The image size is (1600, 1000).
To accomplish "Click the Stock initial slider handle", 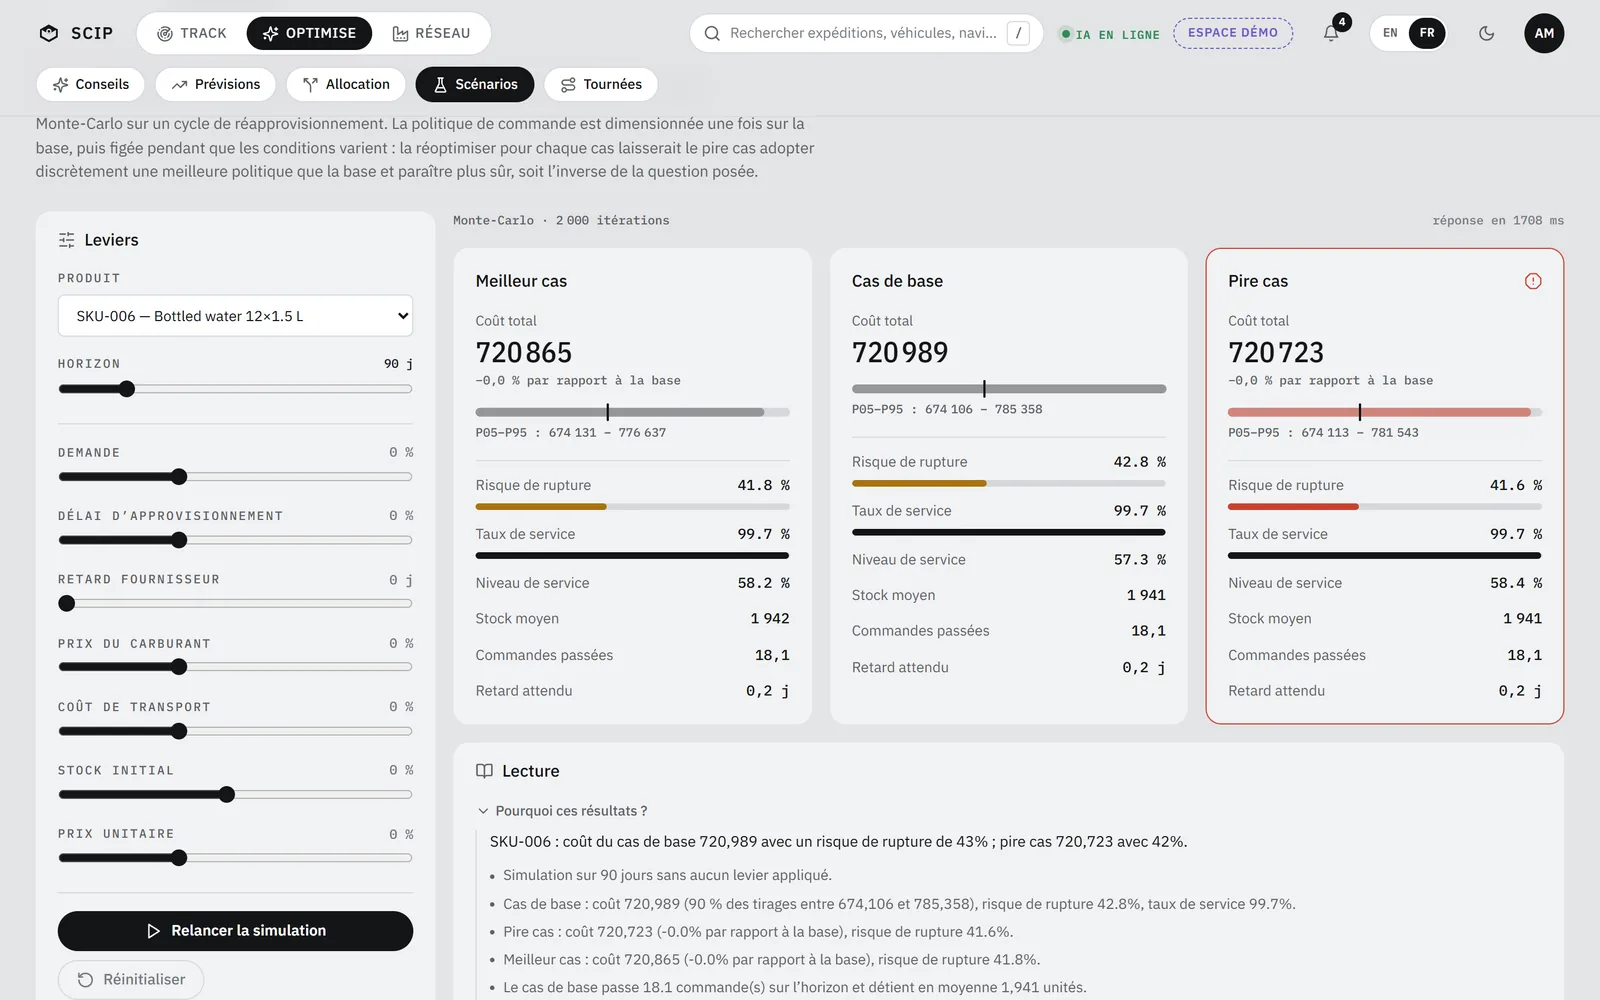I will pyautogui.click(x=227, y=795).
